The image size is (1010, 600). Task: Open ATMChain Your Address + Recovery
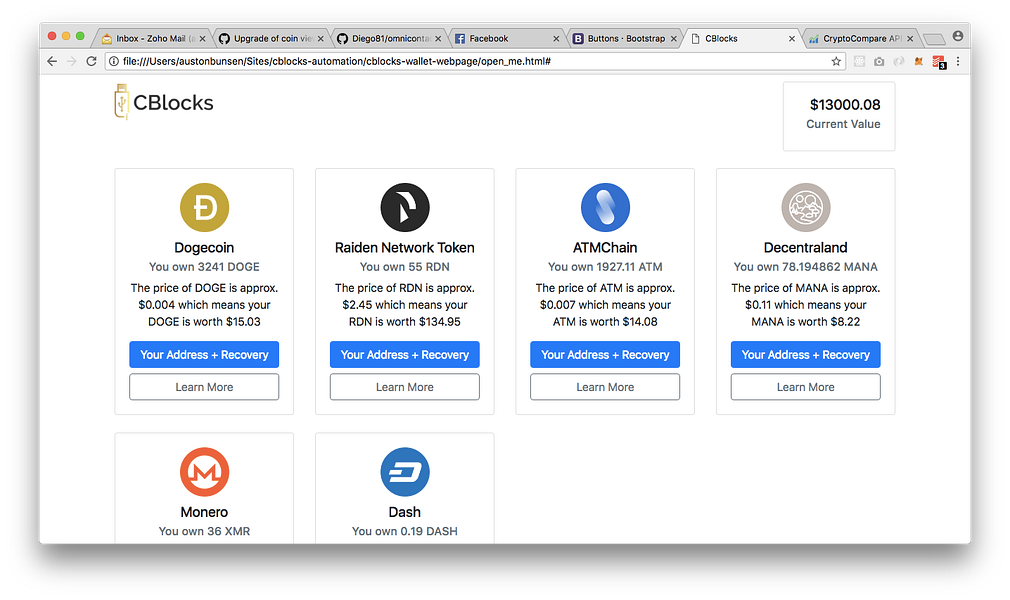click(605, 354)
